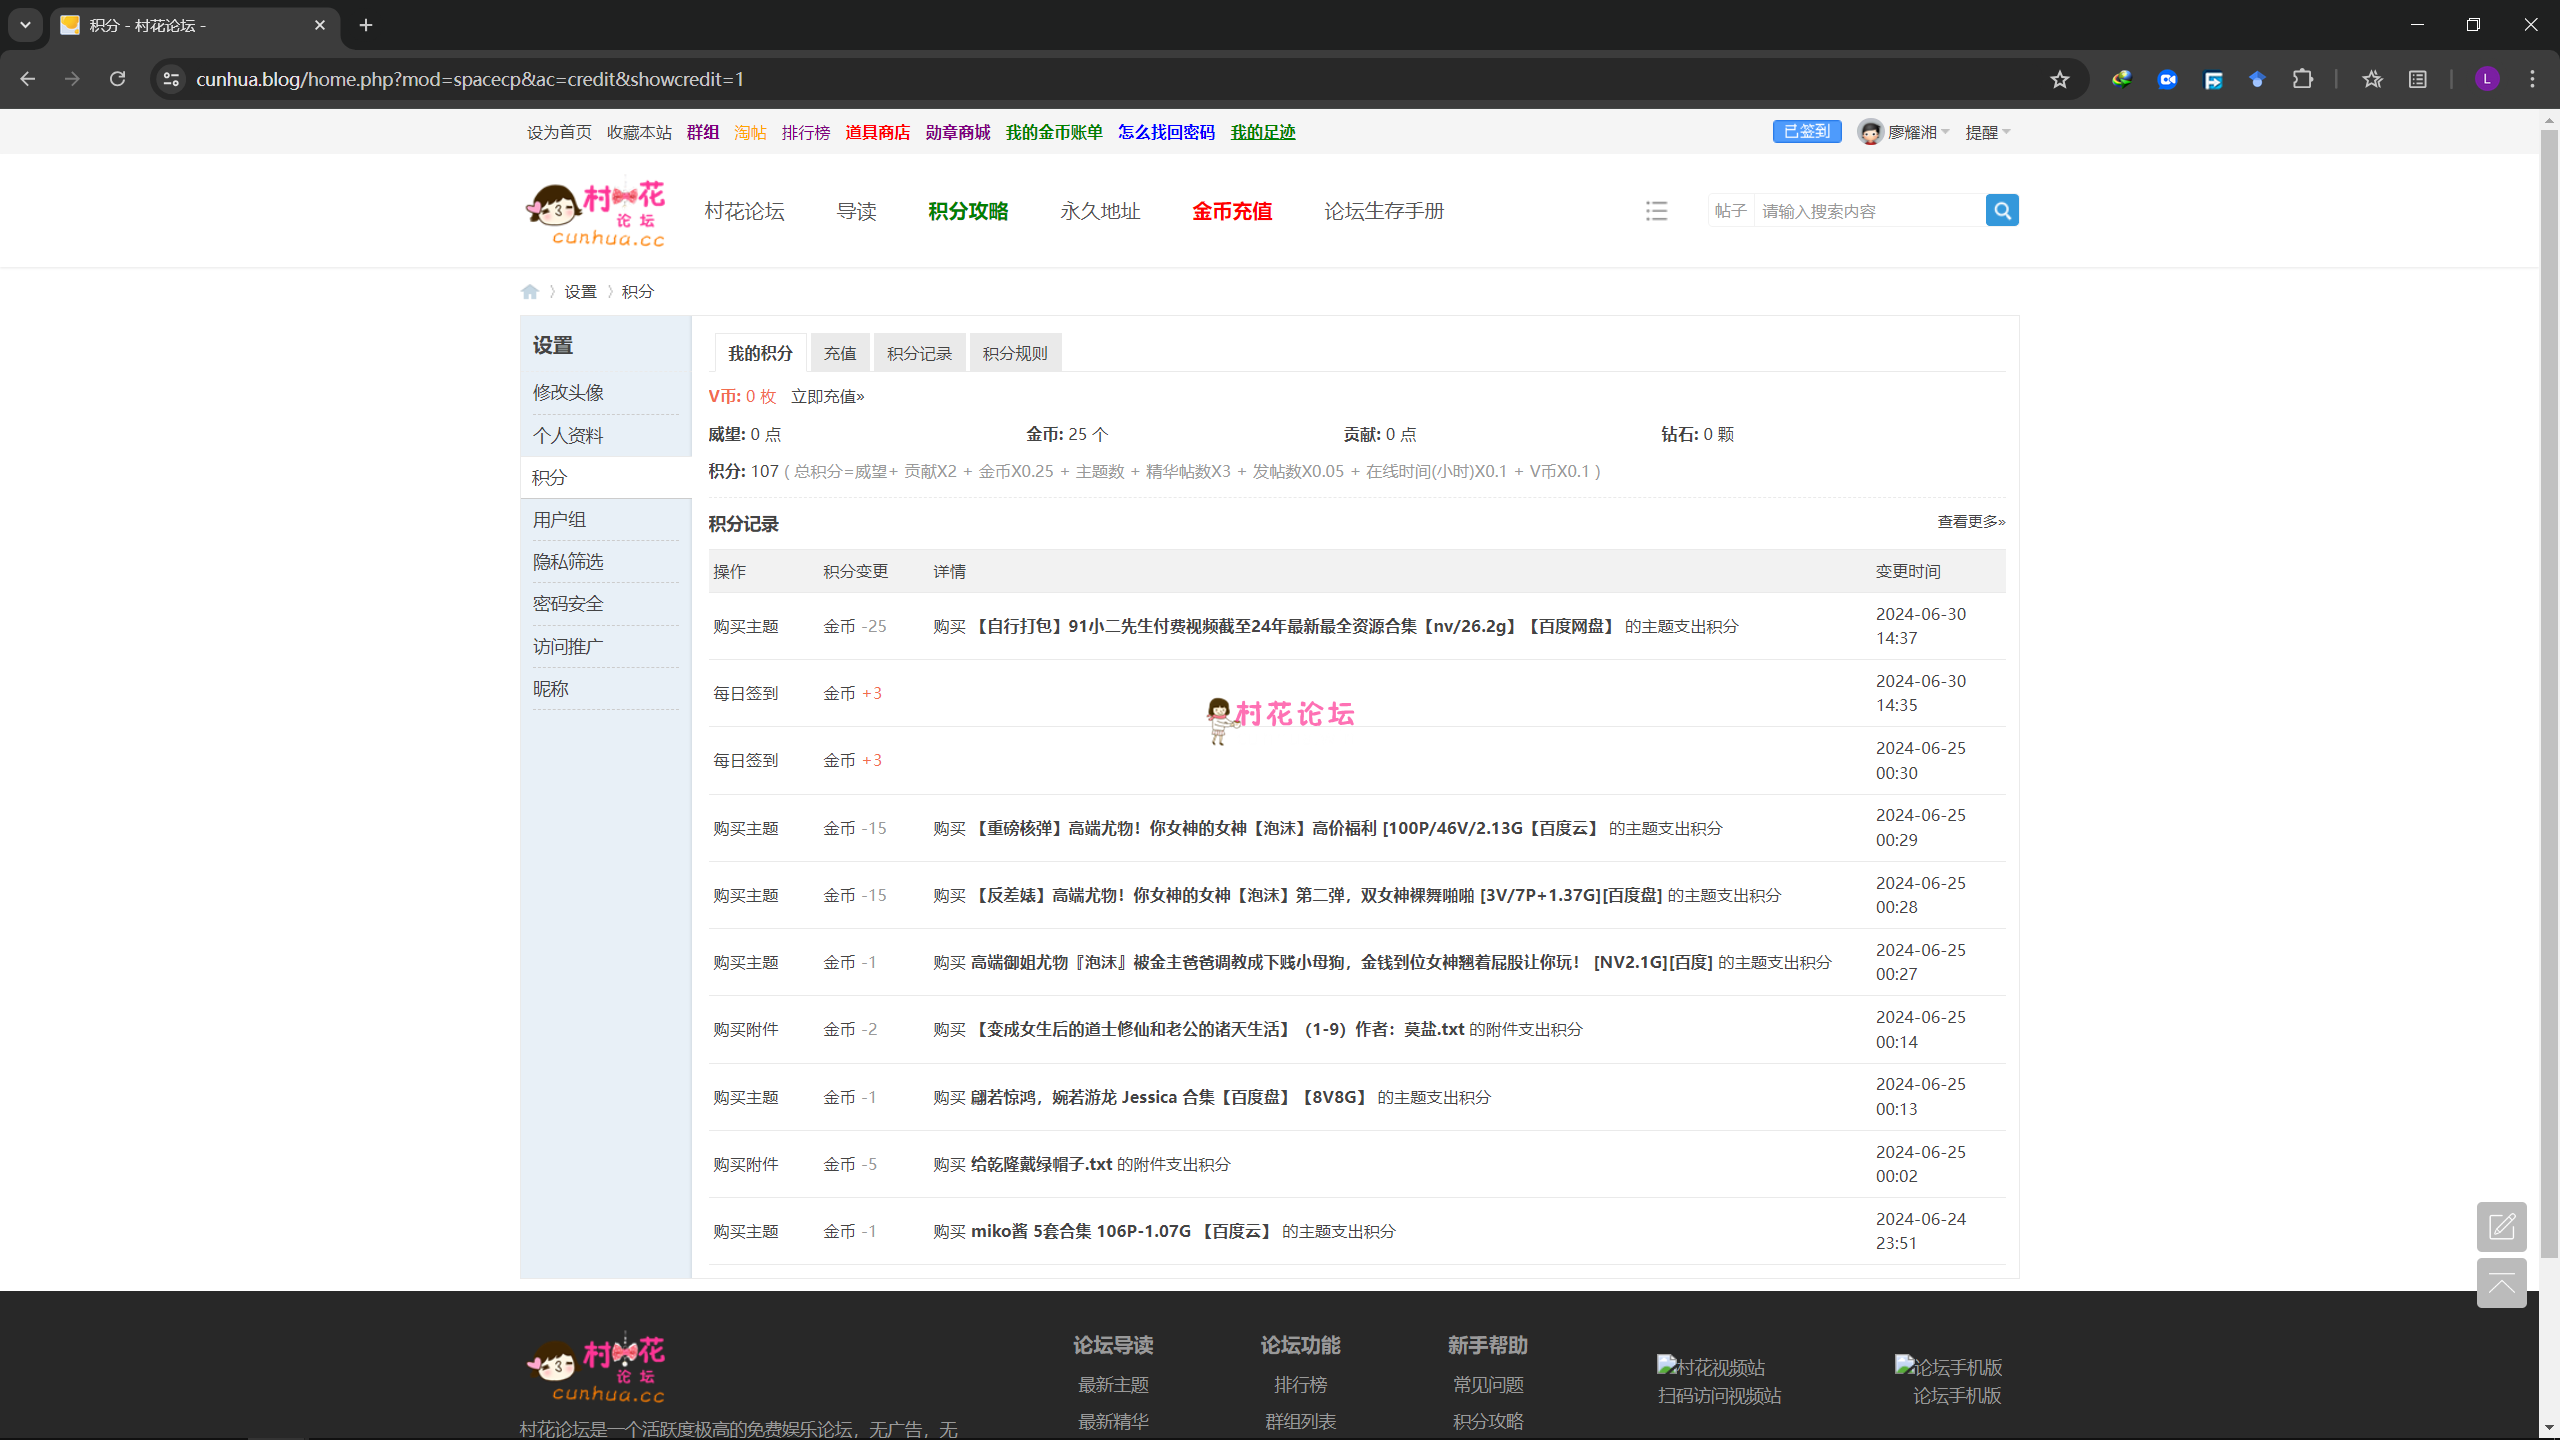Image resolution: width=2560 pixels, height=1440 pixels.
Task: Open the 帖子 search type selector
Action: [x=1730, y=211]
